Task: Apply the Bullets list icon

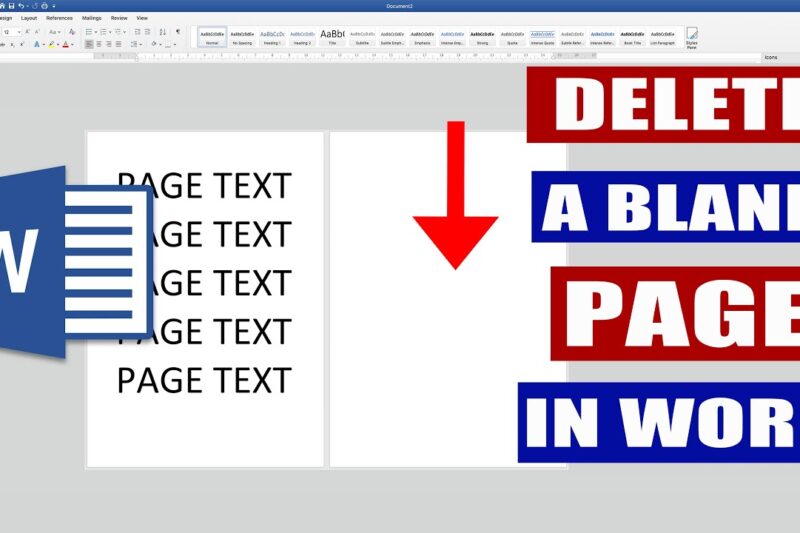Action: [x=89, y=32]
